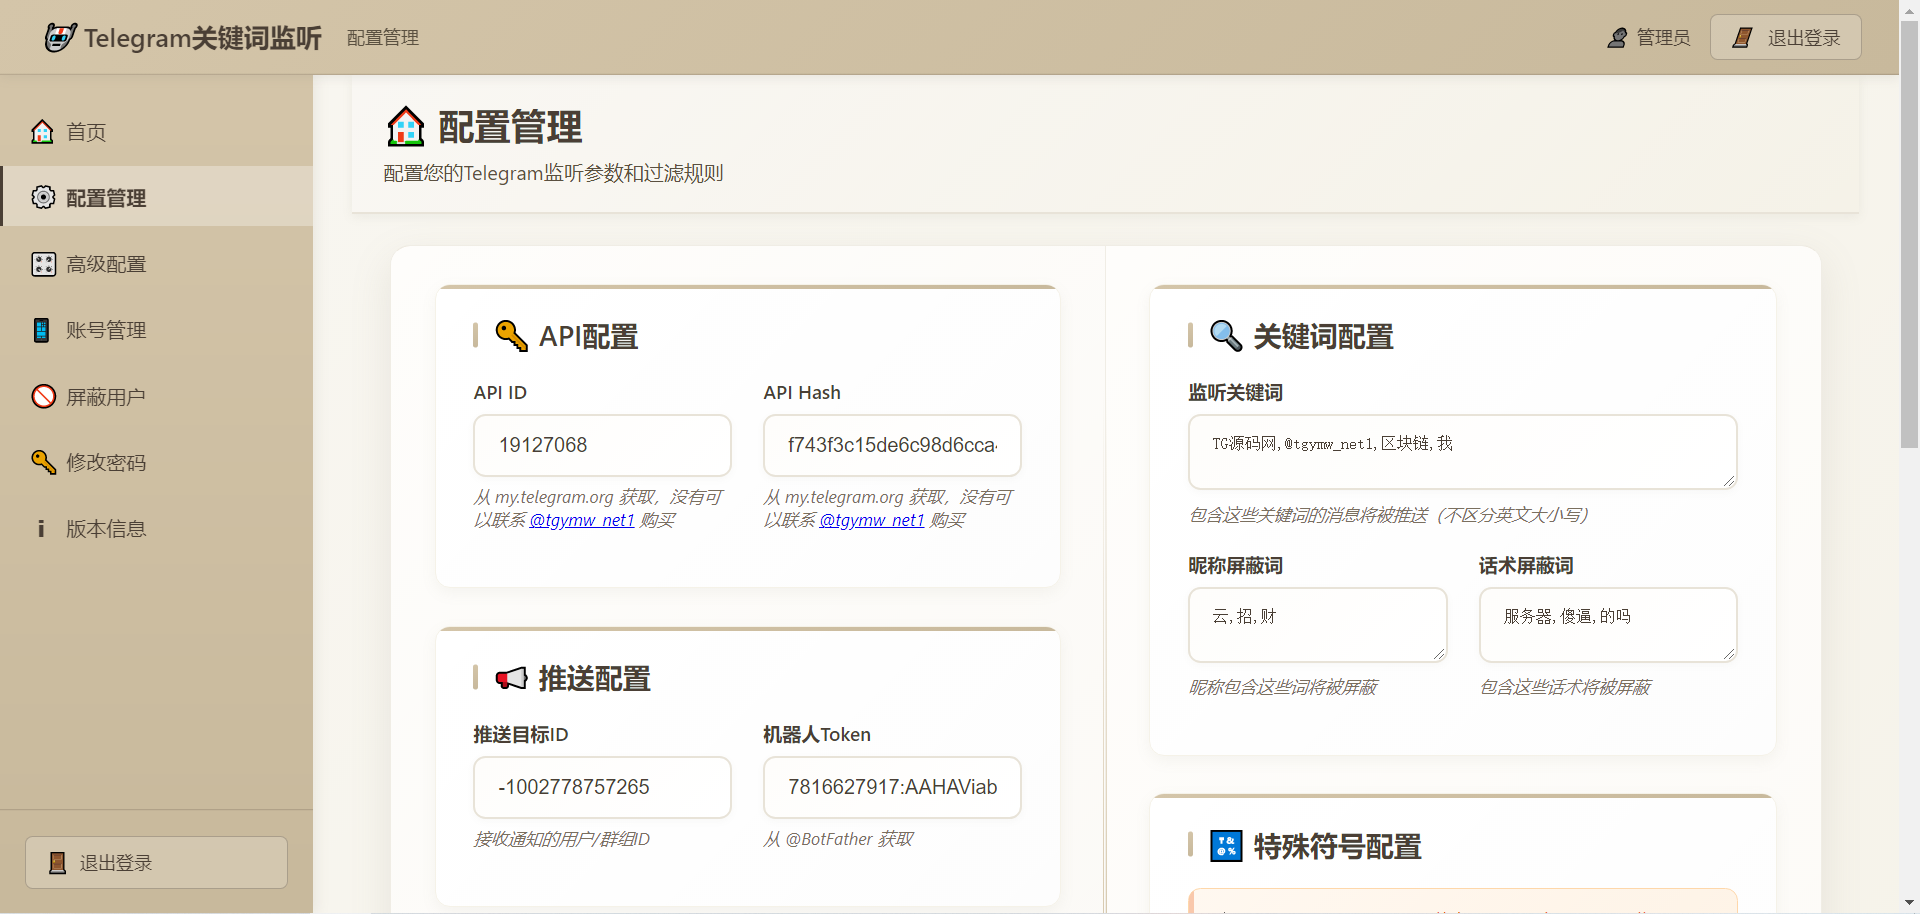The image size is (1920, 914).
Task: Follow the @tgymw_net1 link under API ID
Action: click(x=581, y=520)
